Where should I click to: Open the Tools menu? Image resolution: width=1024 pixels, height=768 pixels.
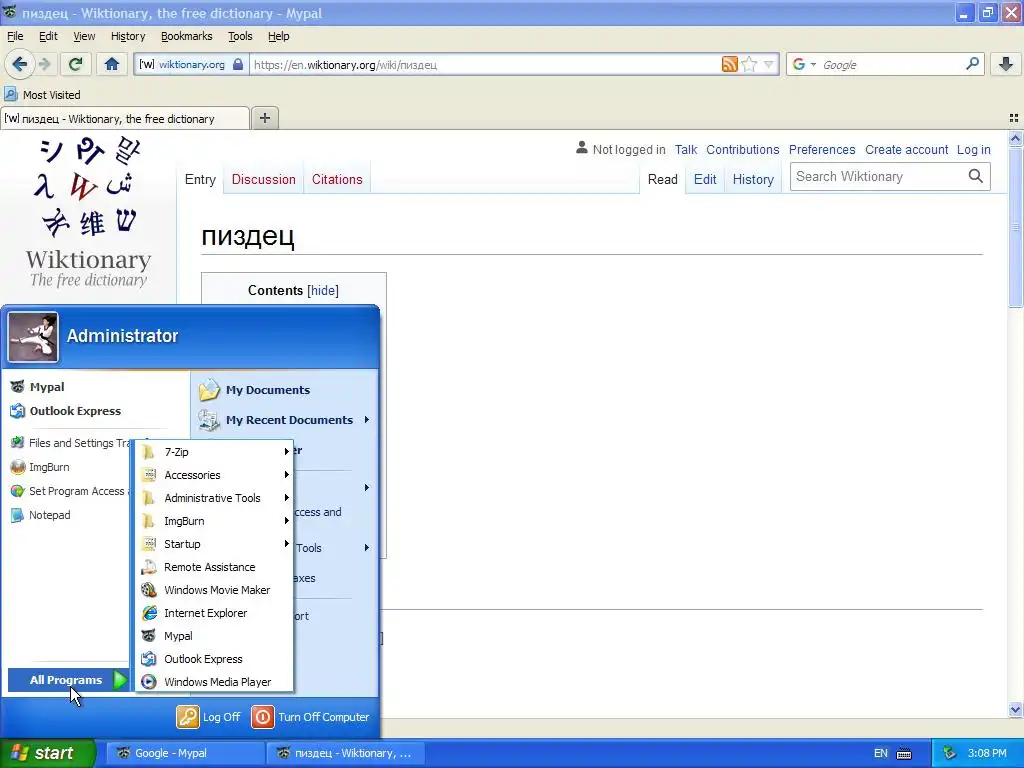pos(240,36)
